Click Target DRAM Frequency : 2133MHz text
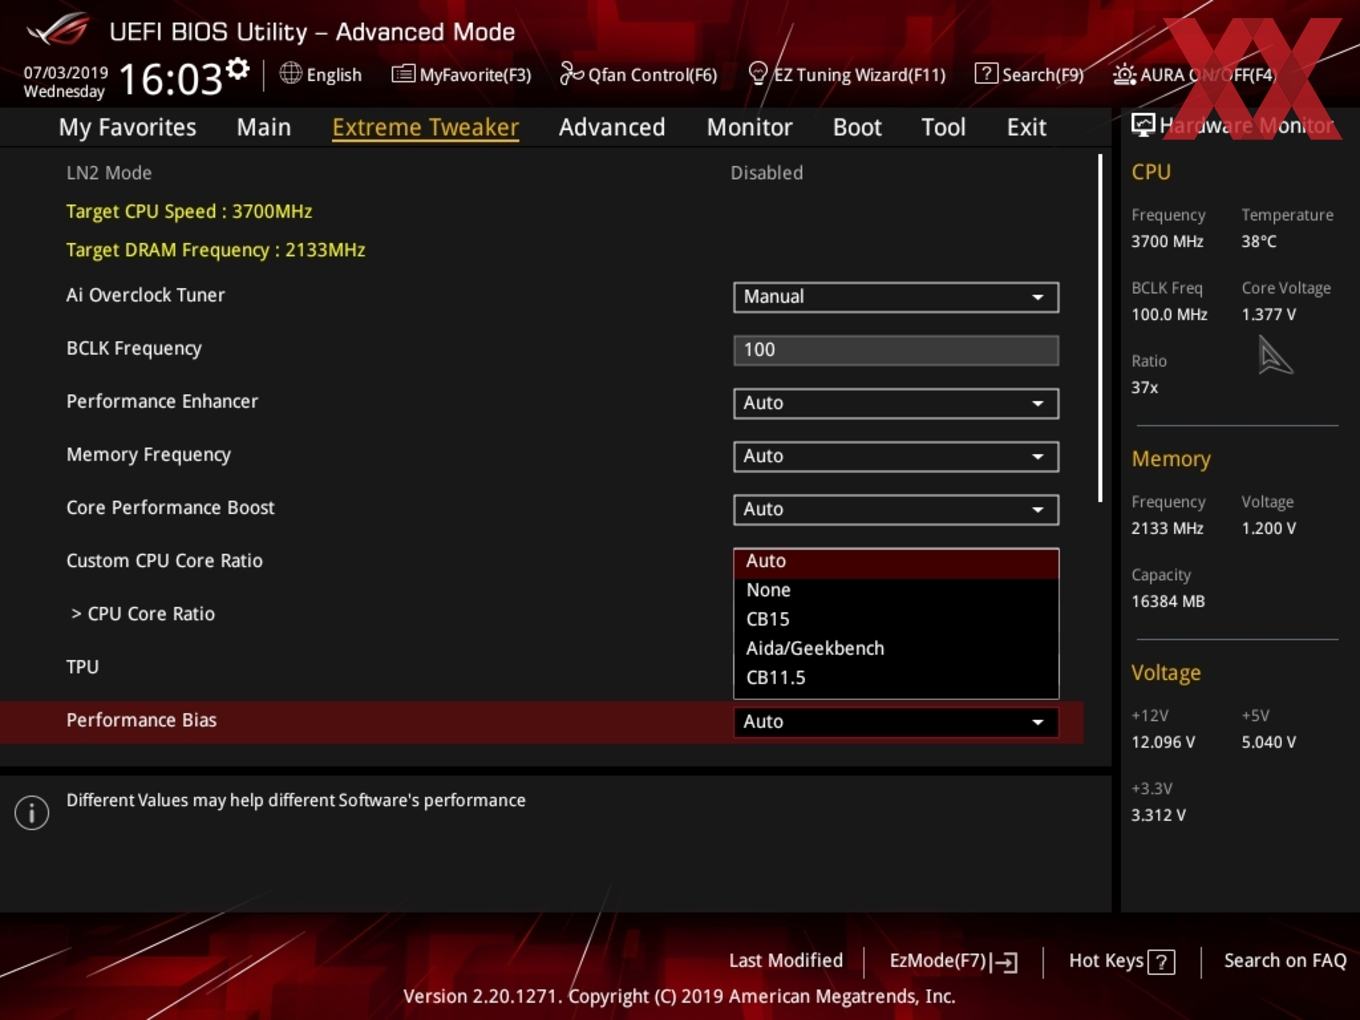 pos(216,250)
